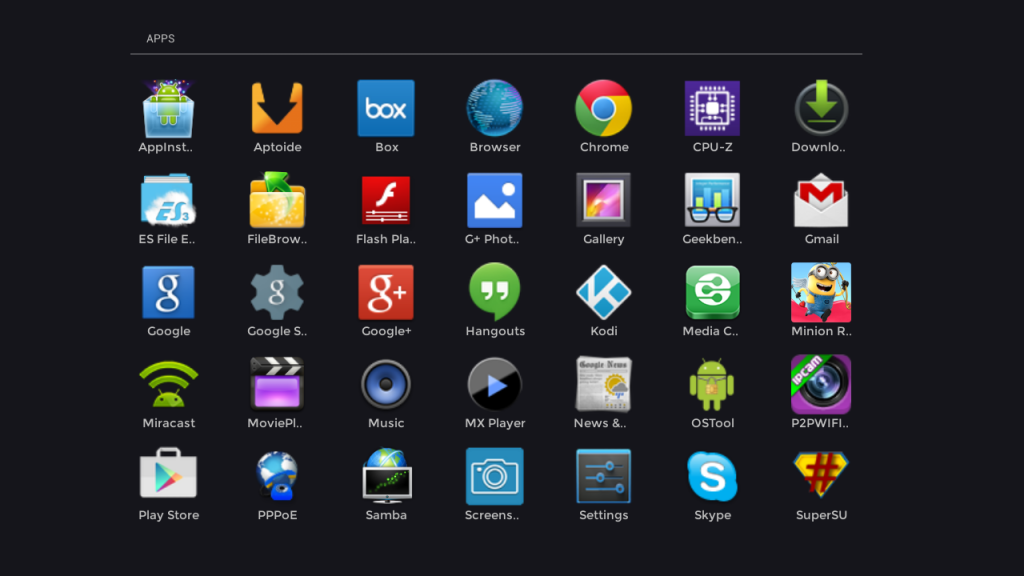
Task: Open Chrome browser
Action: click(x=603, y=108)
